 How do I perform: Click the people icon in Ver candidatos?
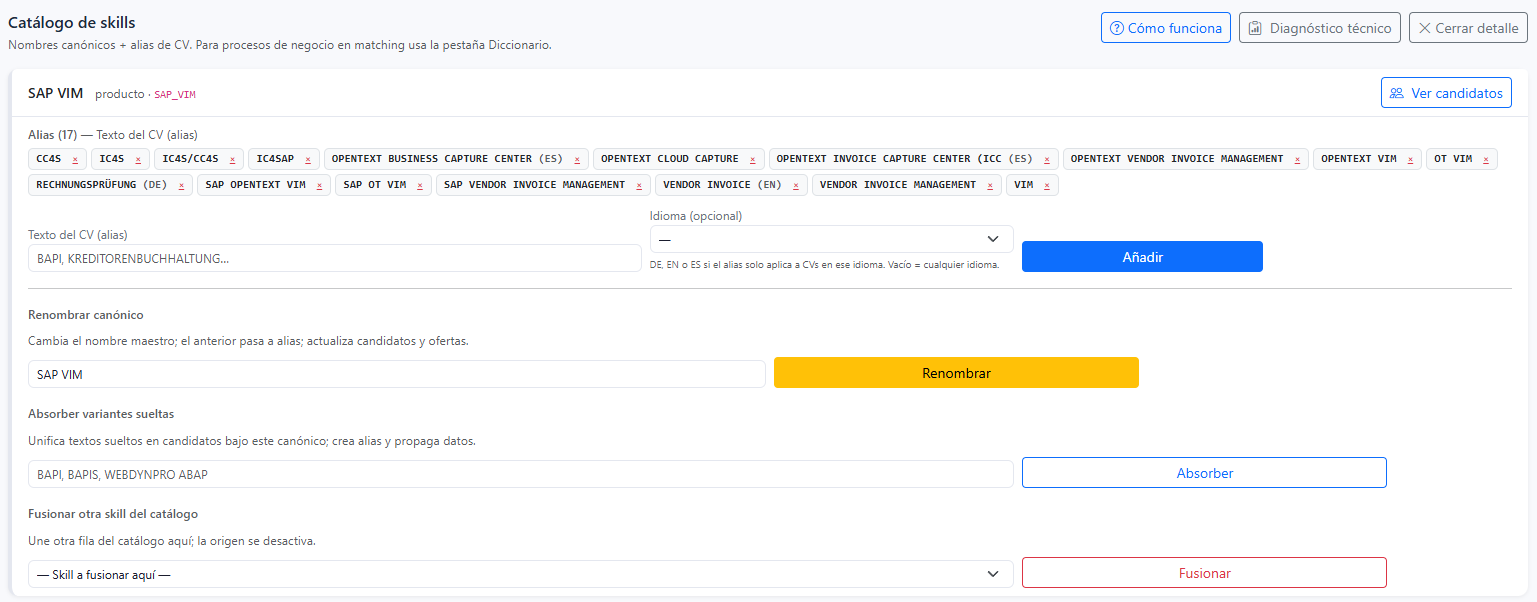[1397, 93]
